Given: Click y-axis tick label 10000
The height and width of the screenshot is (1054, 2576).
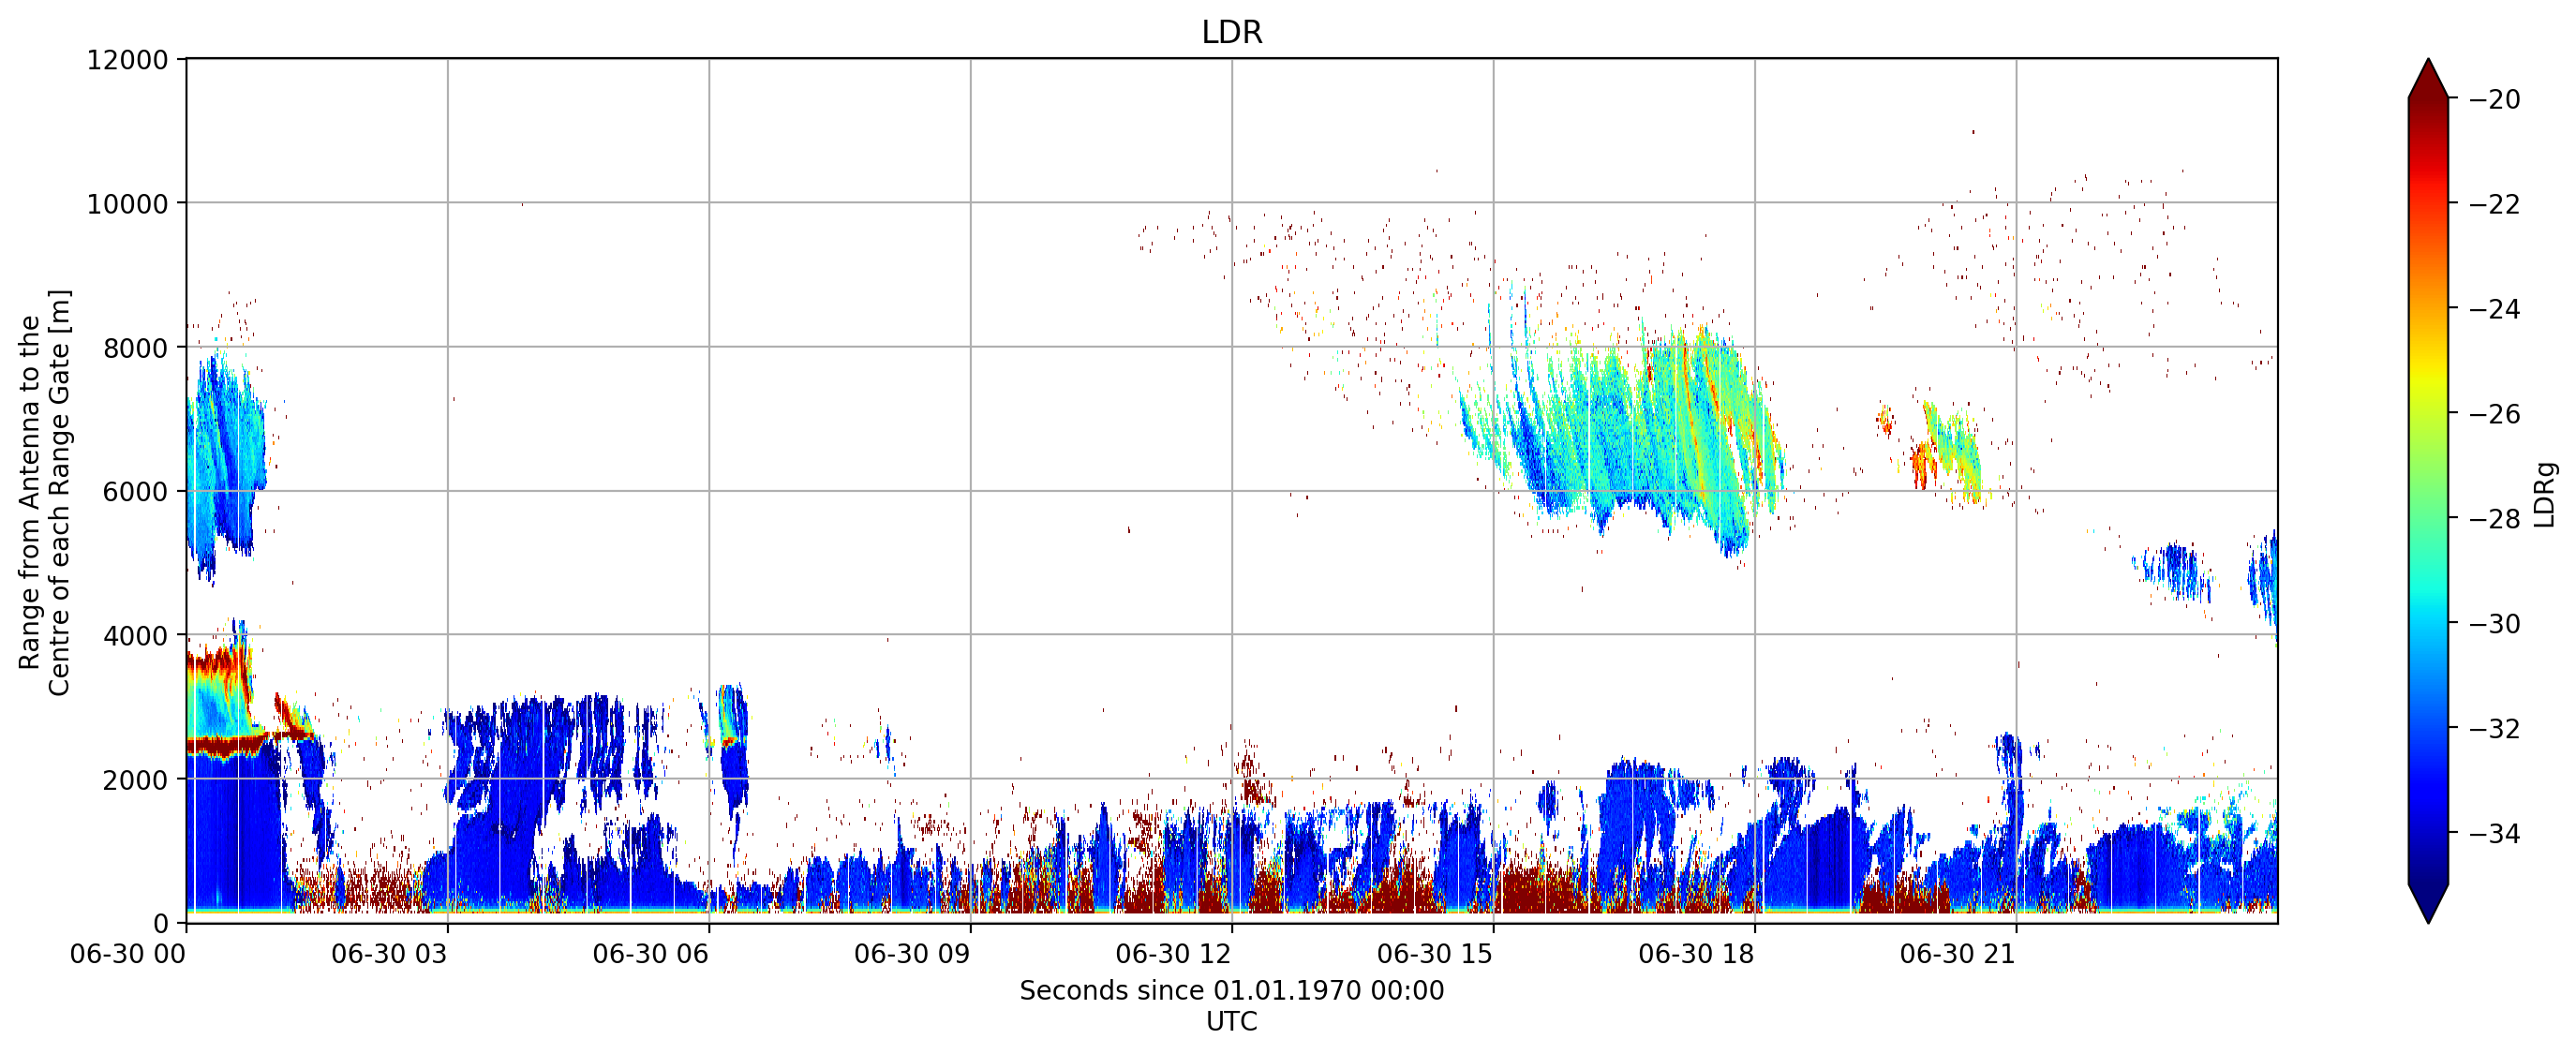Looking at the screenshot, I should coord(127,204).
